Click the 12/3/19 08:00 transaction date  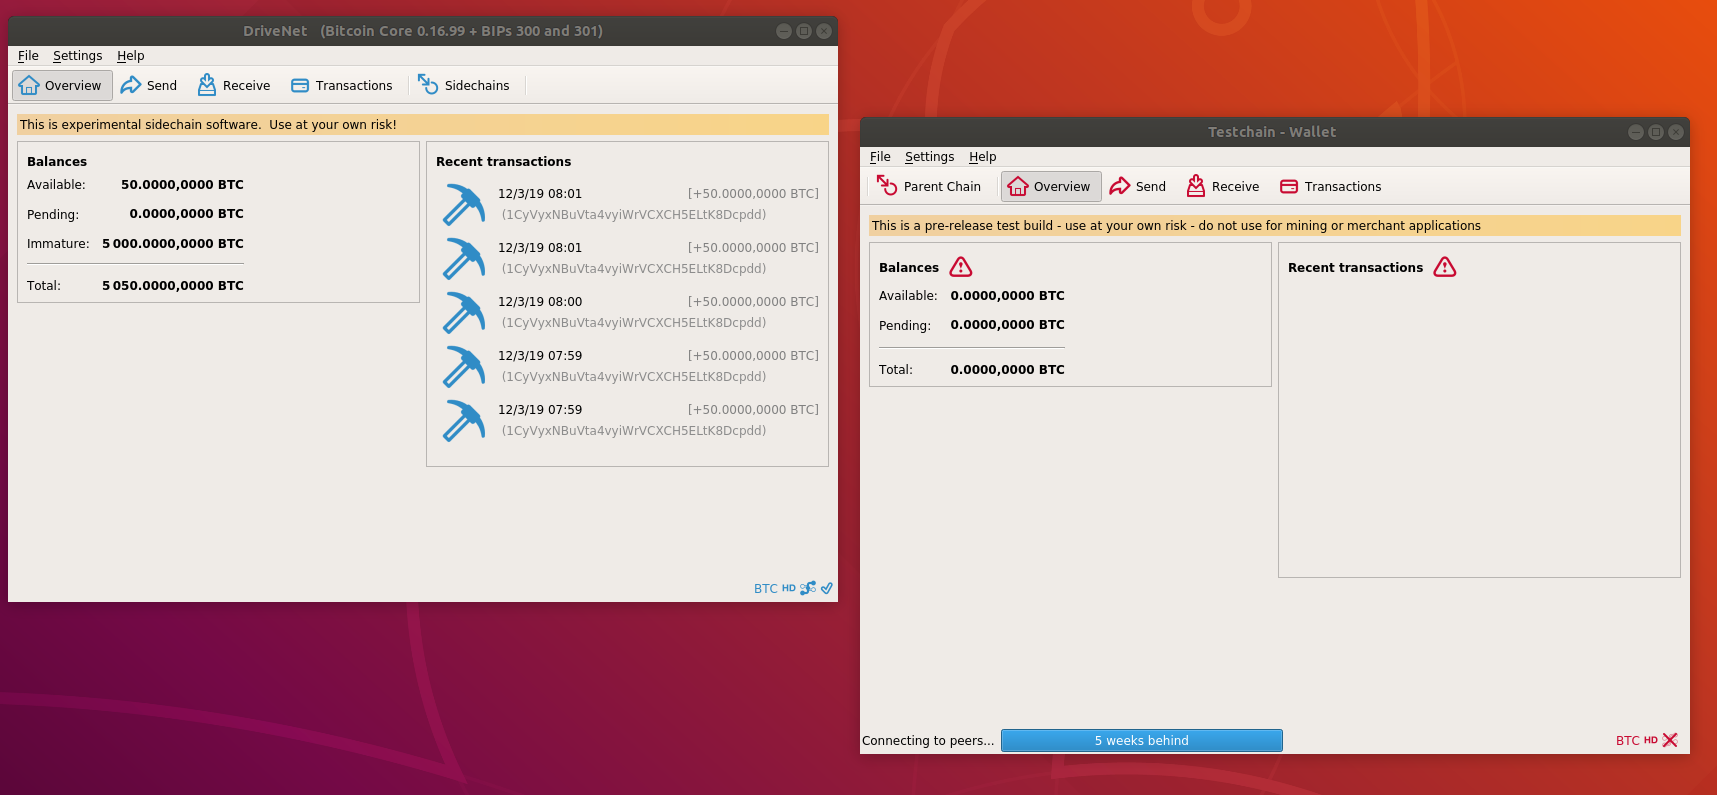pos(540,301)
